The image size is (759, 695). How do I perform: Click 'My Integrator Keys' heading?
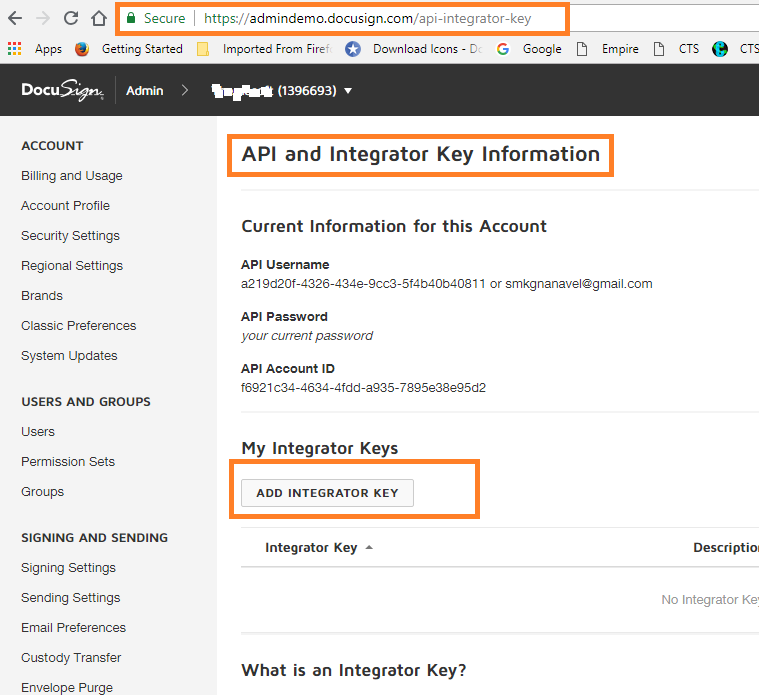(319, 448)
